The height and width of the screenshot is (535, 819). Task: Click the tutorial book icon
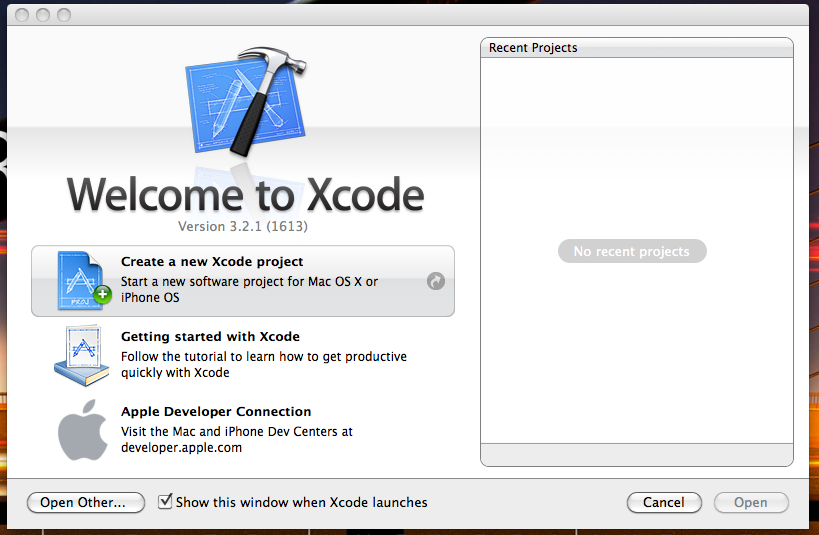tap(82, 355)
